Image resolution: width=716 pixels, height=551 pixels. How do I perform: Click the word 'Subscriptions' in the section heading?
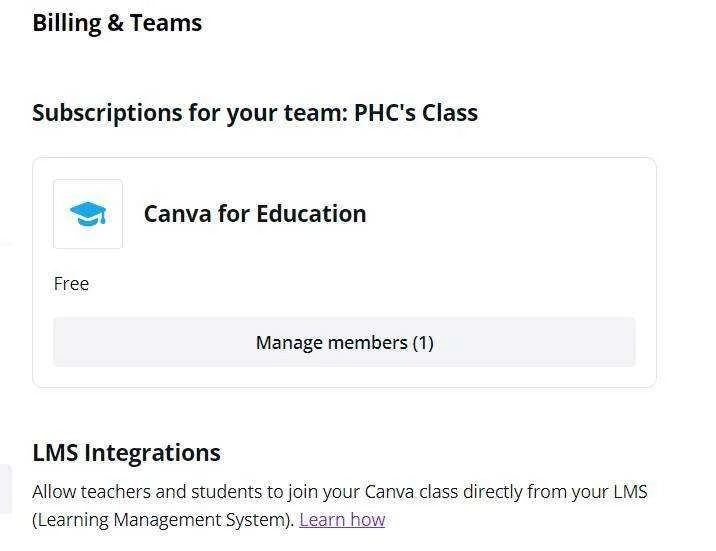click(107, 113)
